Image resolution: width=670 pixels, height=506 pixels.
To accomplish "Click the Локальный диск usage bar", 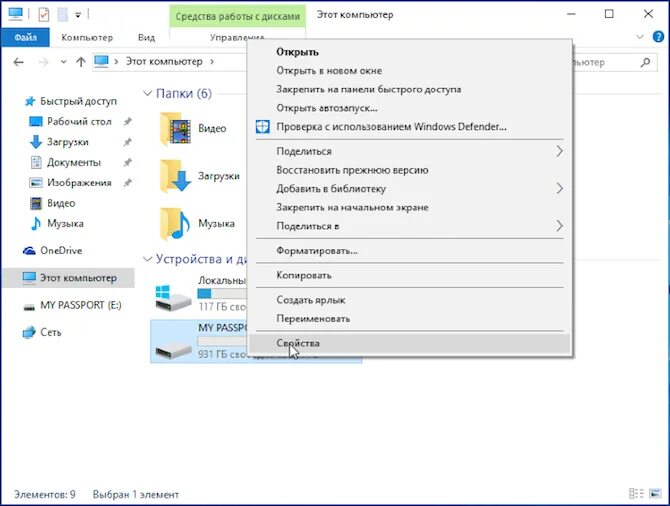I will (222, 294).
